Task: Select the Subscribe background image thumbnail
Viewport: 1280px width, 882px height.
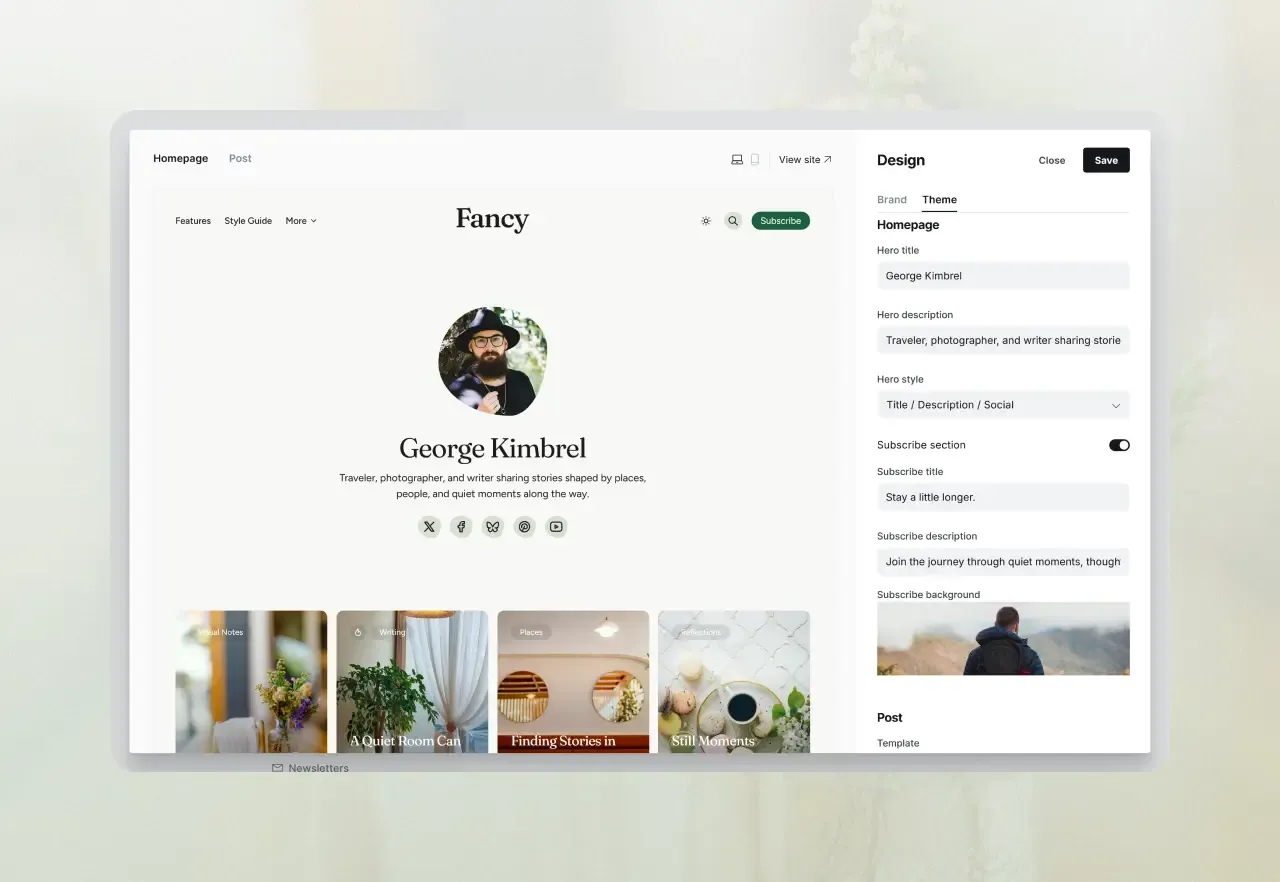Action: 1003,638
